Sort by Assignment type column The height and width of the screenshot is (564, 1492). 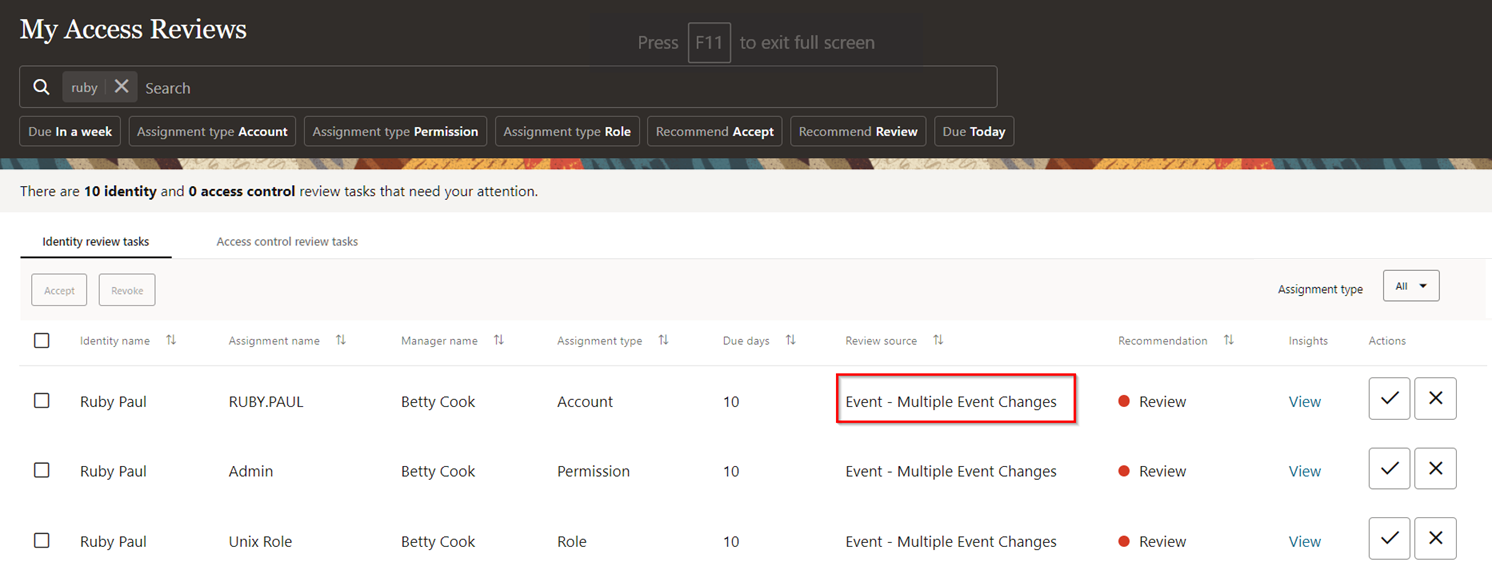click(663, 341)
